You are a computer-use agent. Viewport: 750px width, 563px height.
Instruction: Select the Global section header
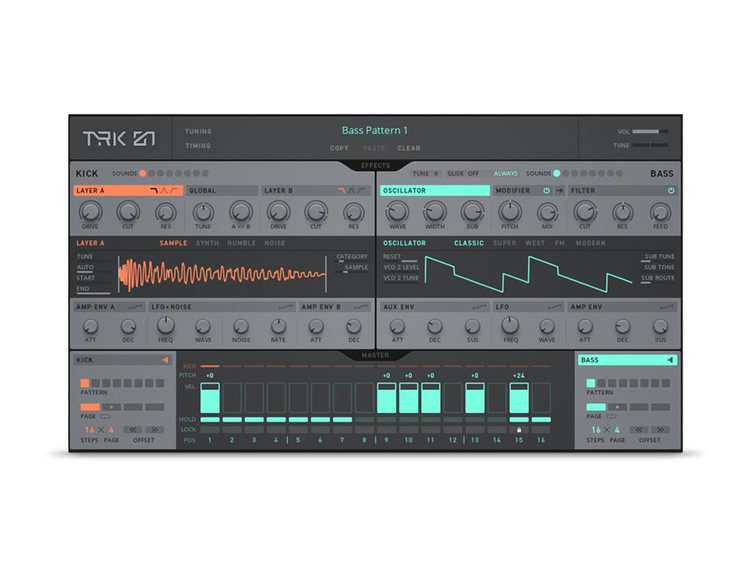pos(222,190)
